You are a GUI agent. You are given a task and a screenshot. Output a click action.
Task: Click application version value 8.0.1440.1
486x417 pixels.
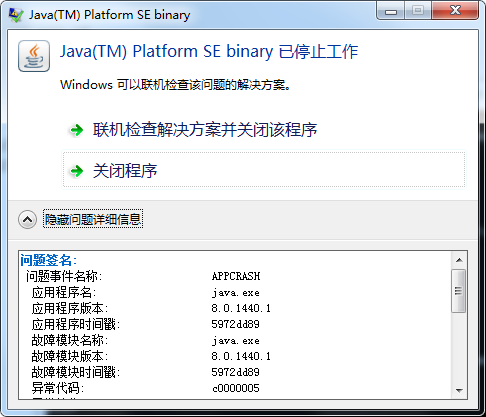241,308
